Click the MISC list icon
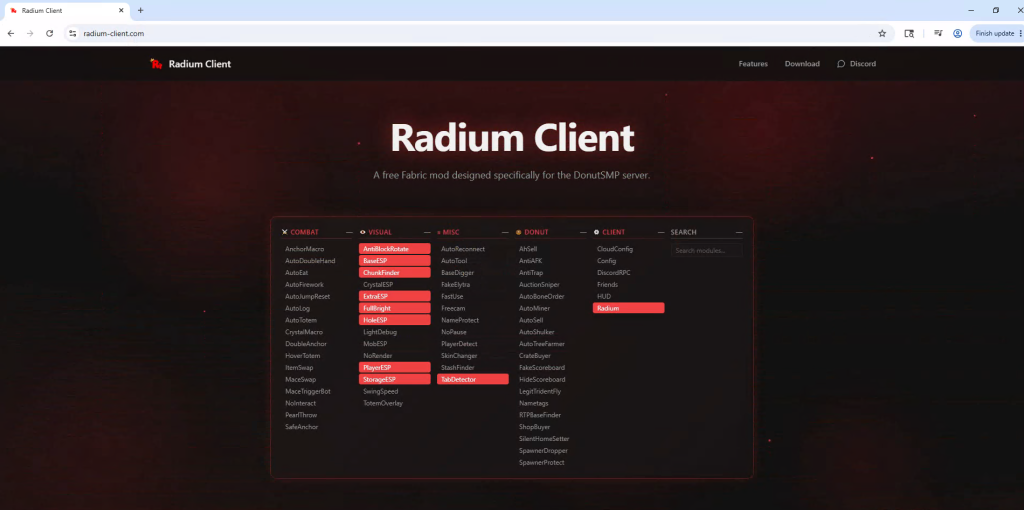This screenshot has height=510, width=1024. click(439, 232)
